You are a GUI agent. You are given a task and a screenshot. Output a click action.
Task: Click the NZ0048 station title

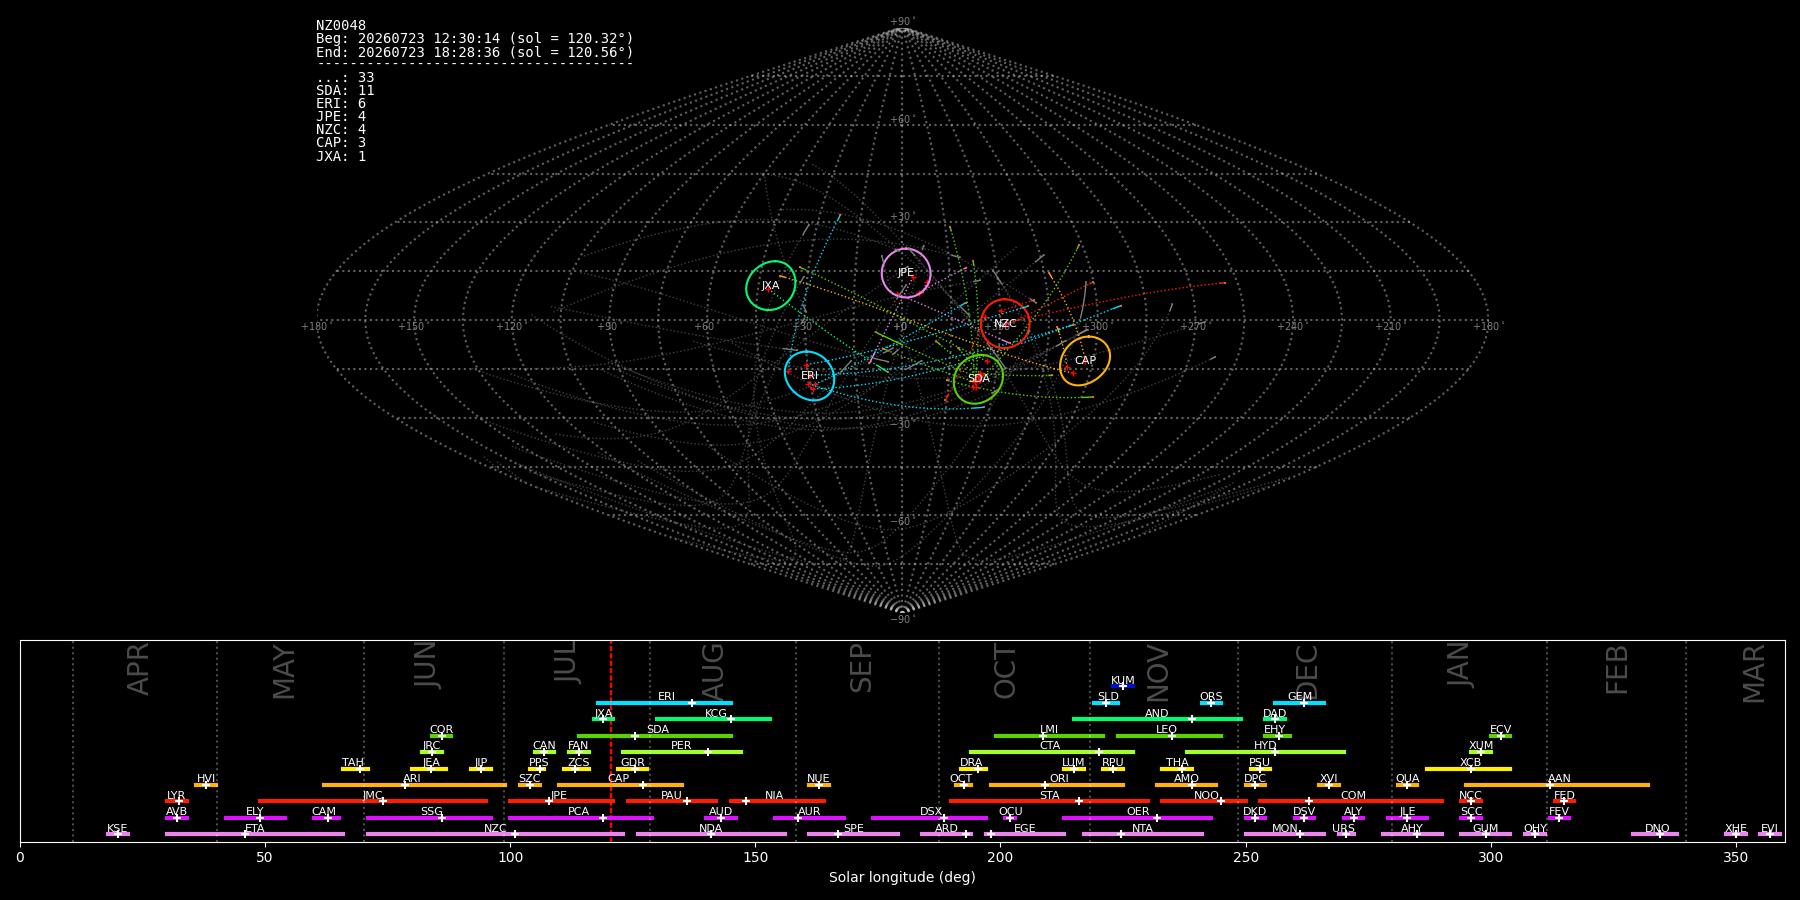341,26
